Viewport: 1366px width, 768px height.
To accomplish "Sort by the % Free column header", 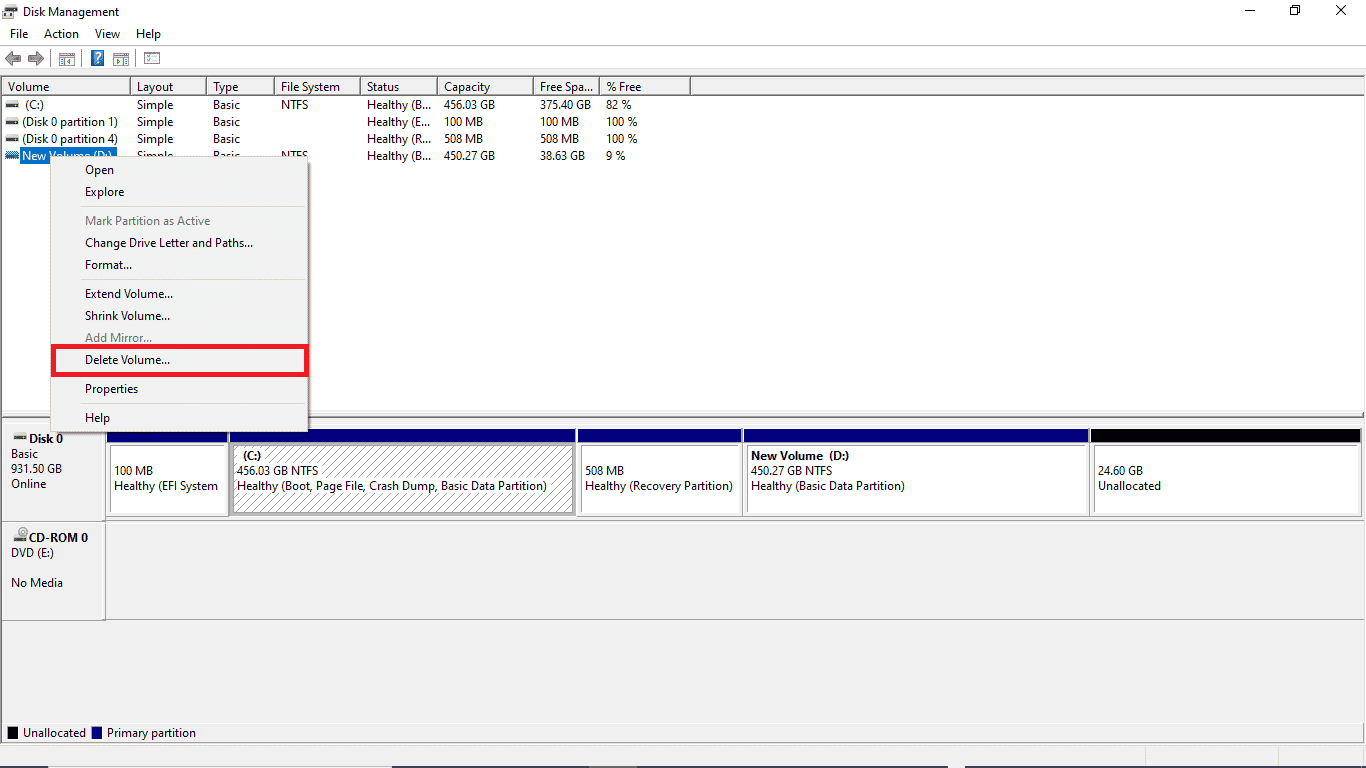I will [645, 87].
